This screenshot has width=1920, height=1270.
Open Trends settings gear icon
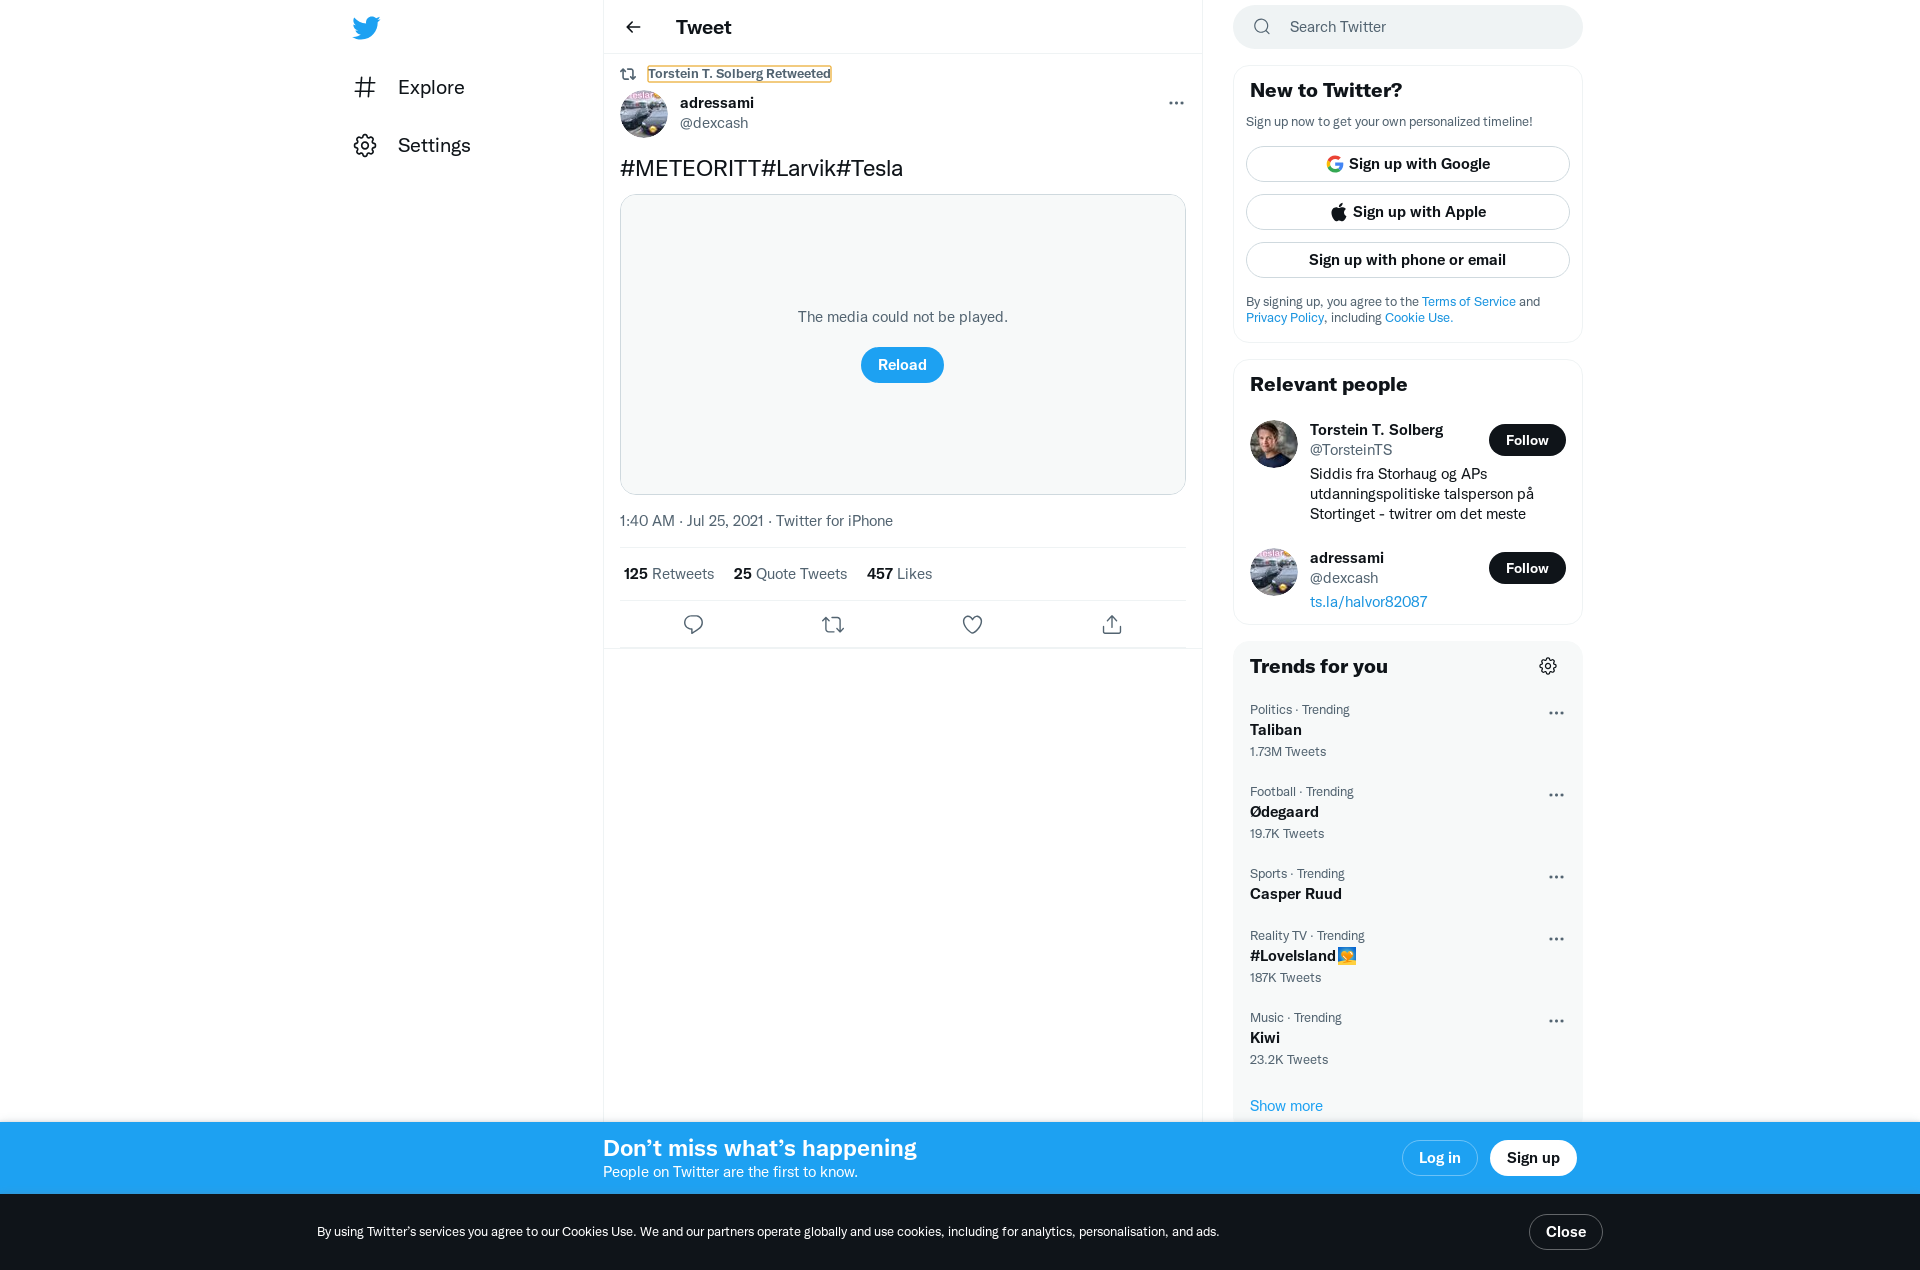(1548, 666)
